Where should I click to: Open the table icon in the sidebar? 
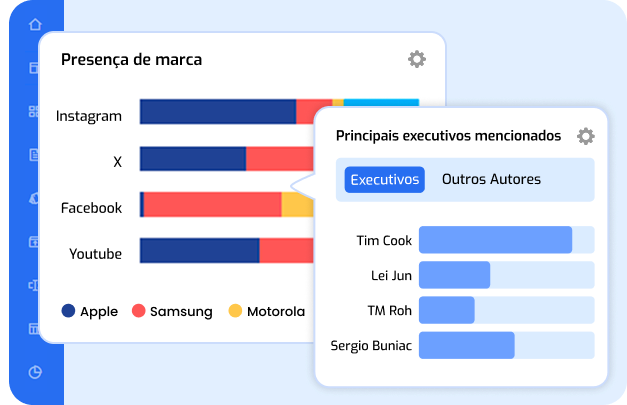(x=35, y=328)
